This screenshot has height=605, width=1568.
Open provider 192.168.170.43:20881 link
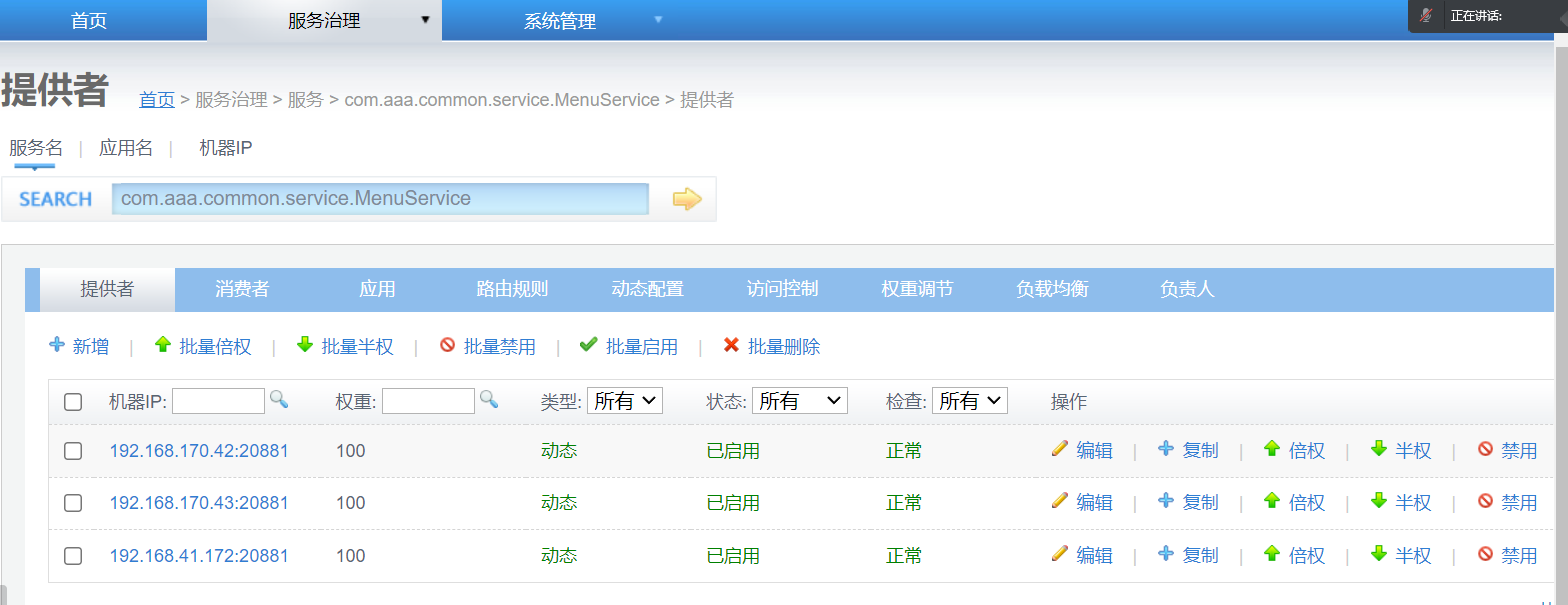199,503
